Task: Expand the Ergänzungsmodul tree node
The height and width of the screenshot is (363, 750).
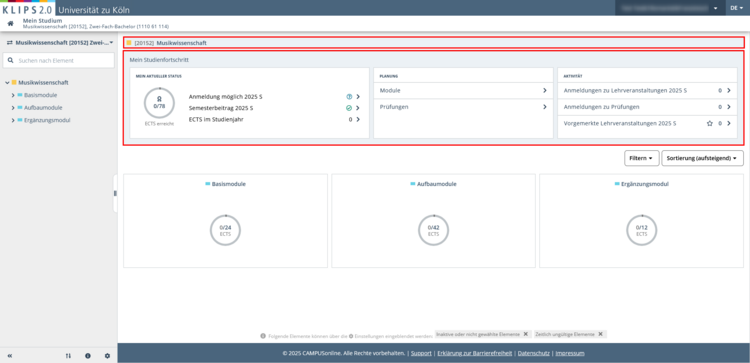Action: point(13,121)
